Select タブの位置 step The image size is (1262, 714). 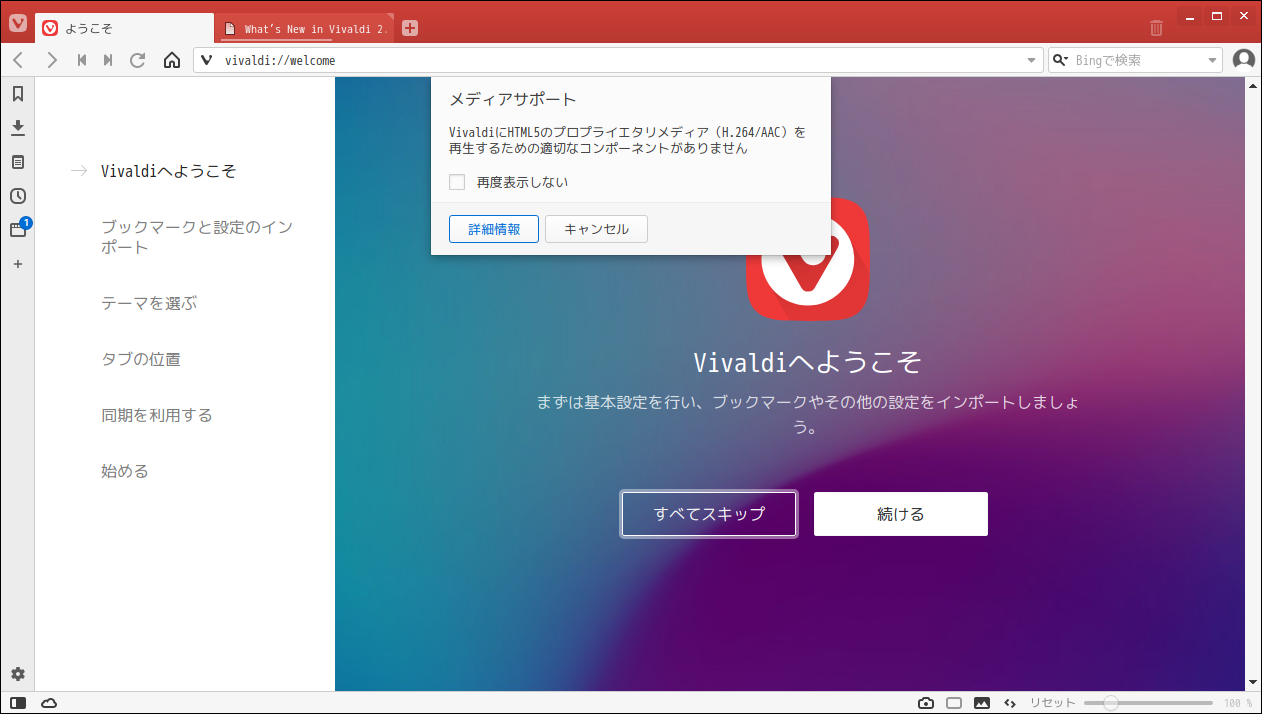pos(141,359)
